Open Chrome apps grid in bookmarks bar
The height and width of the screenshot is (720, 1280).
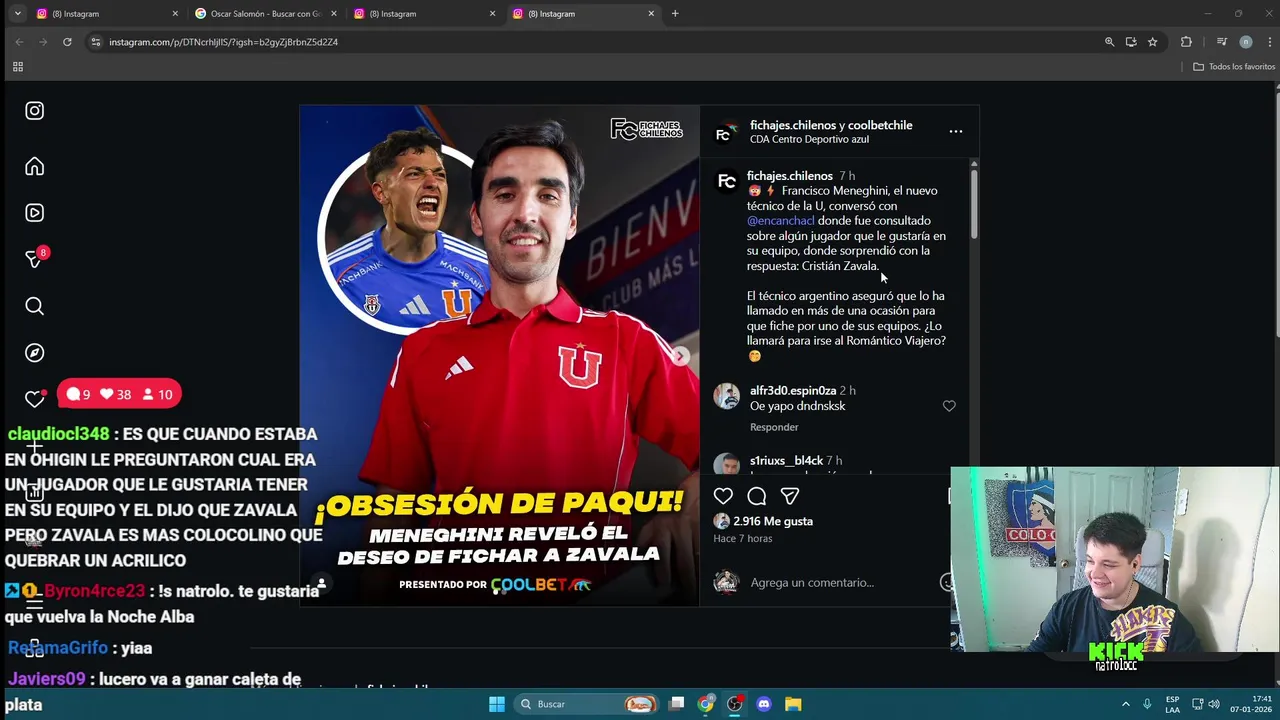point(17,66)
